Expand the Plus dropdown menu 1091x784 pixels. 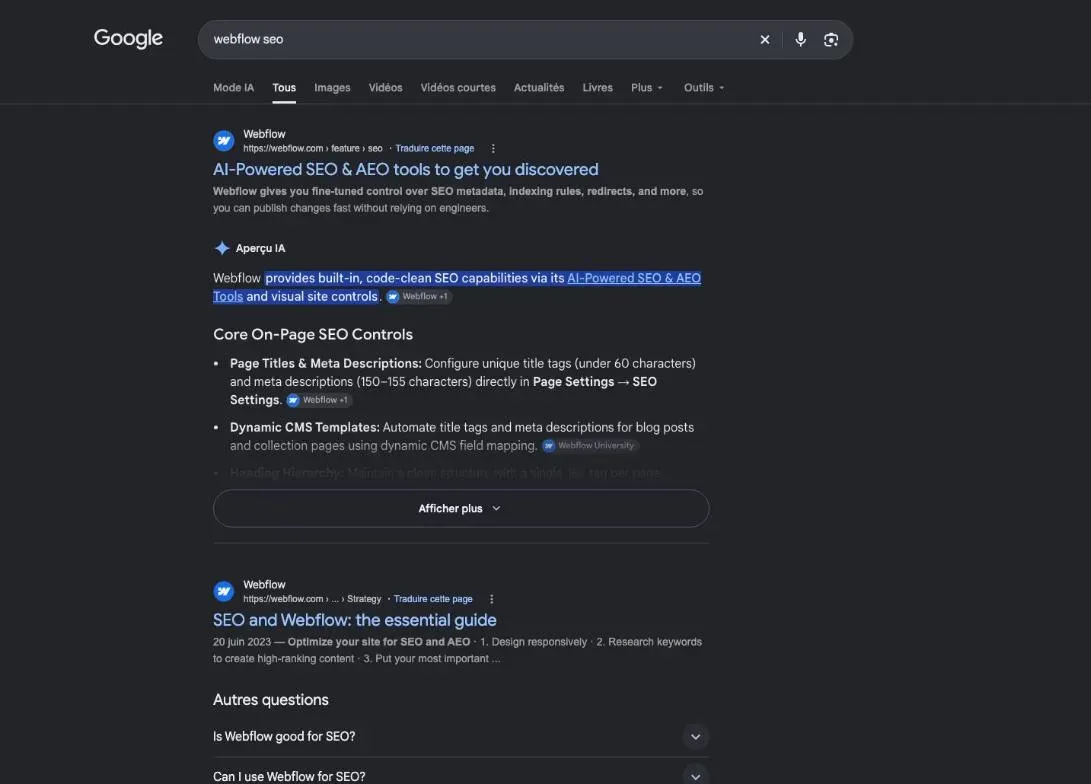(646, 88)
